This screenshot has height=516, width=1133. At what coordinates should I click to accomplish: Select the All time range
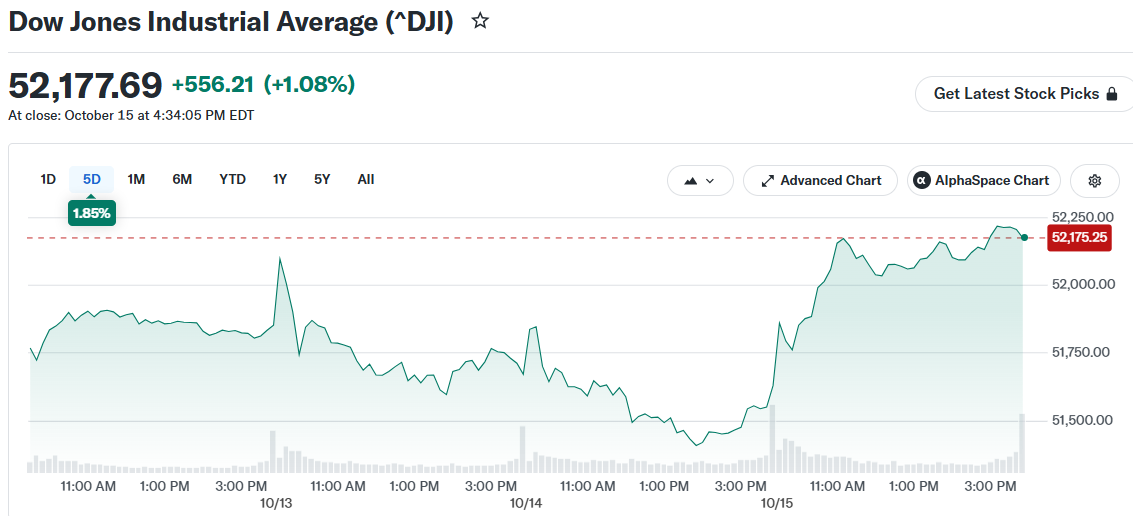coord(366,179)
